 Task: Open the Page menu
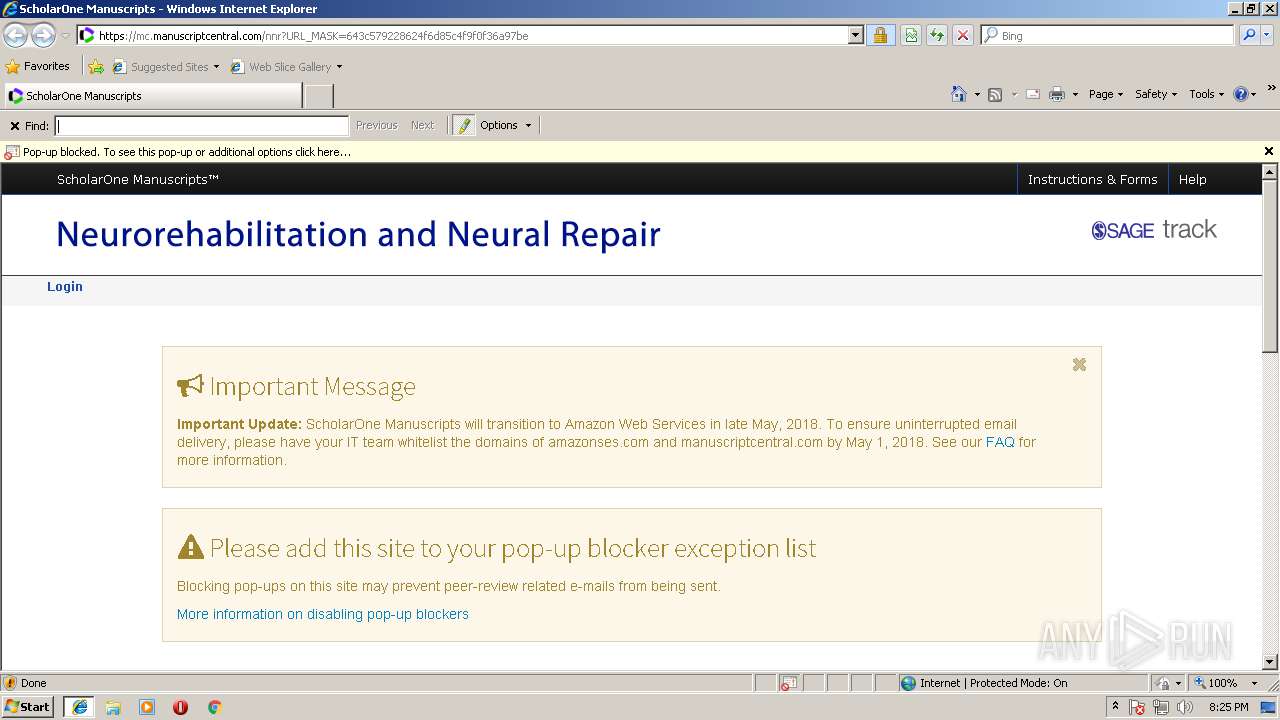(1106, 94)
